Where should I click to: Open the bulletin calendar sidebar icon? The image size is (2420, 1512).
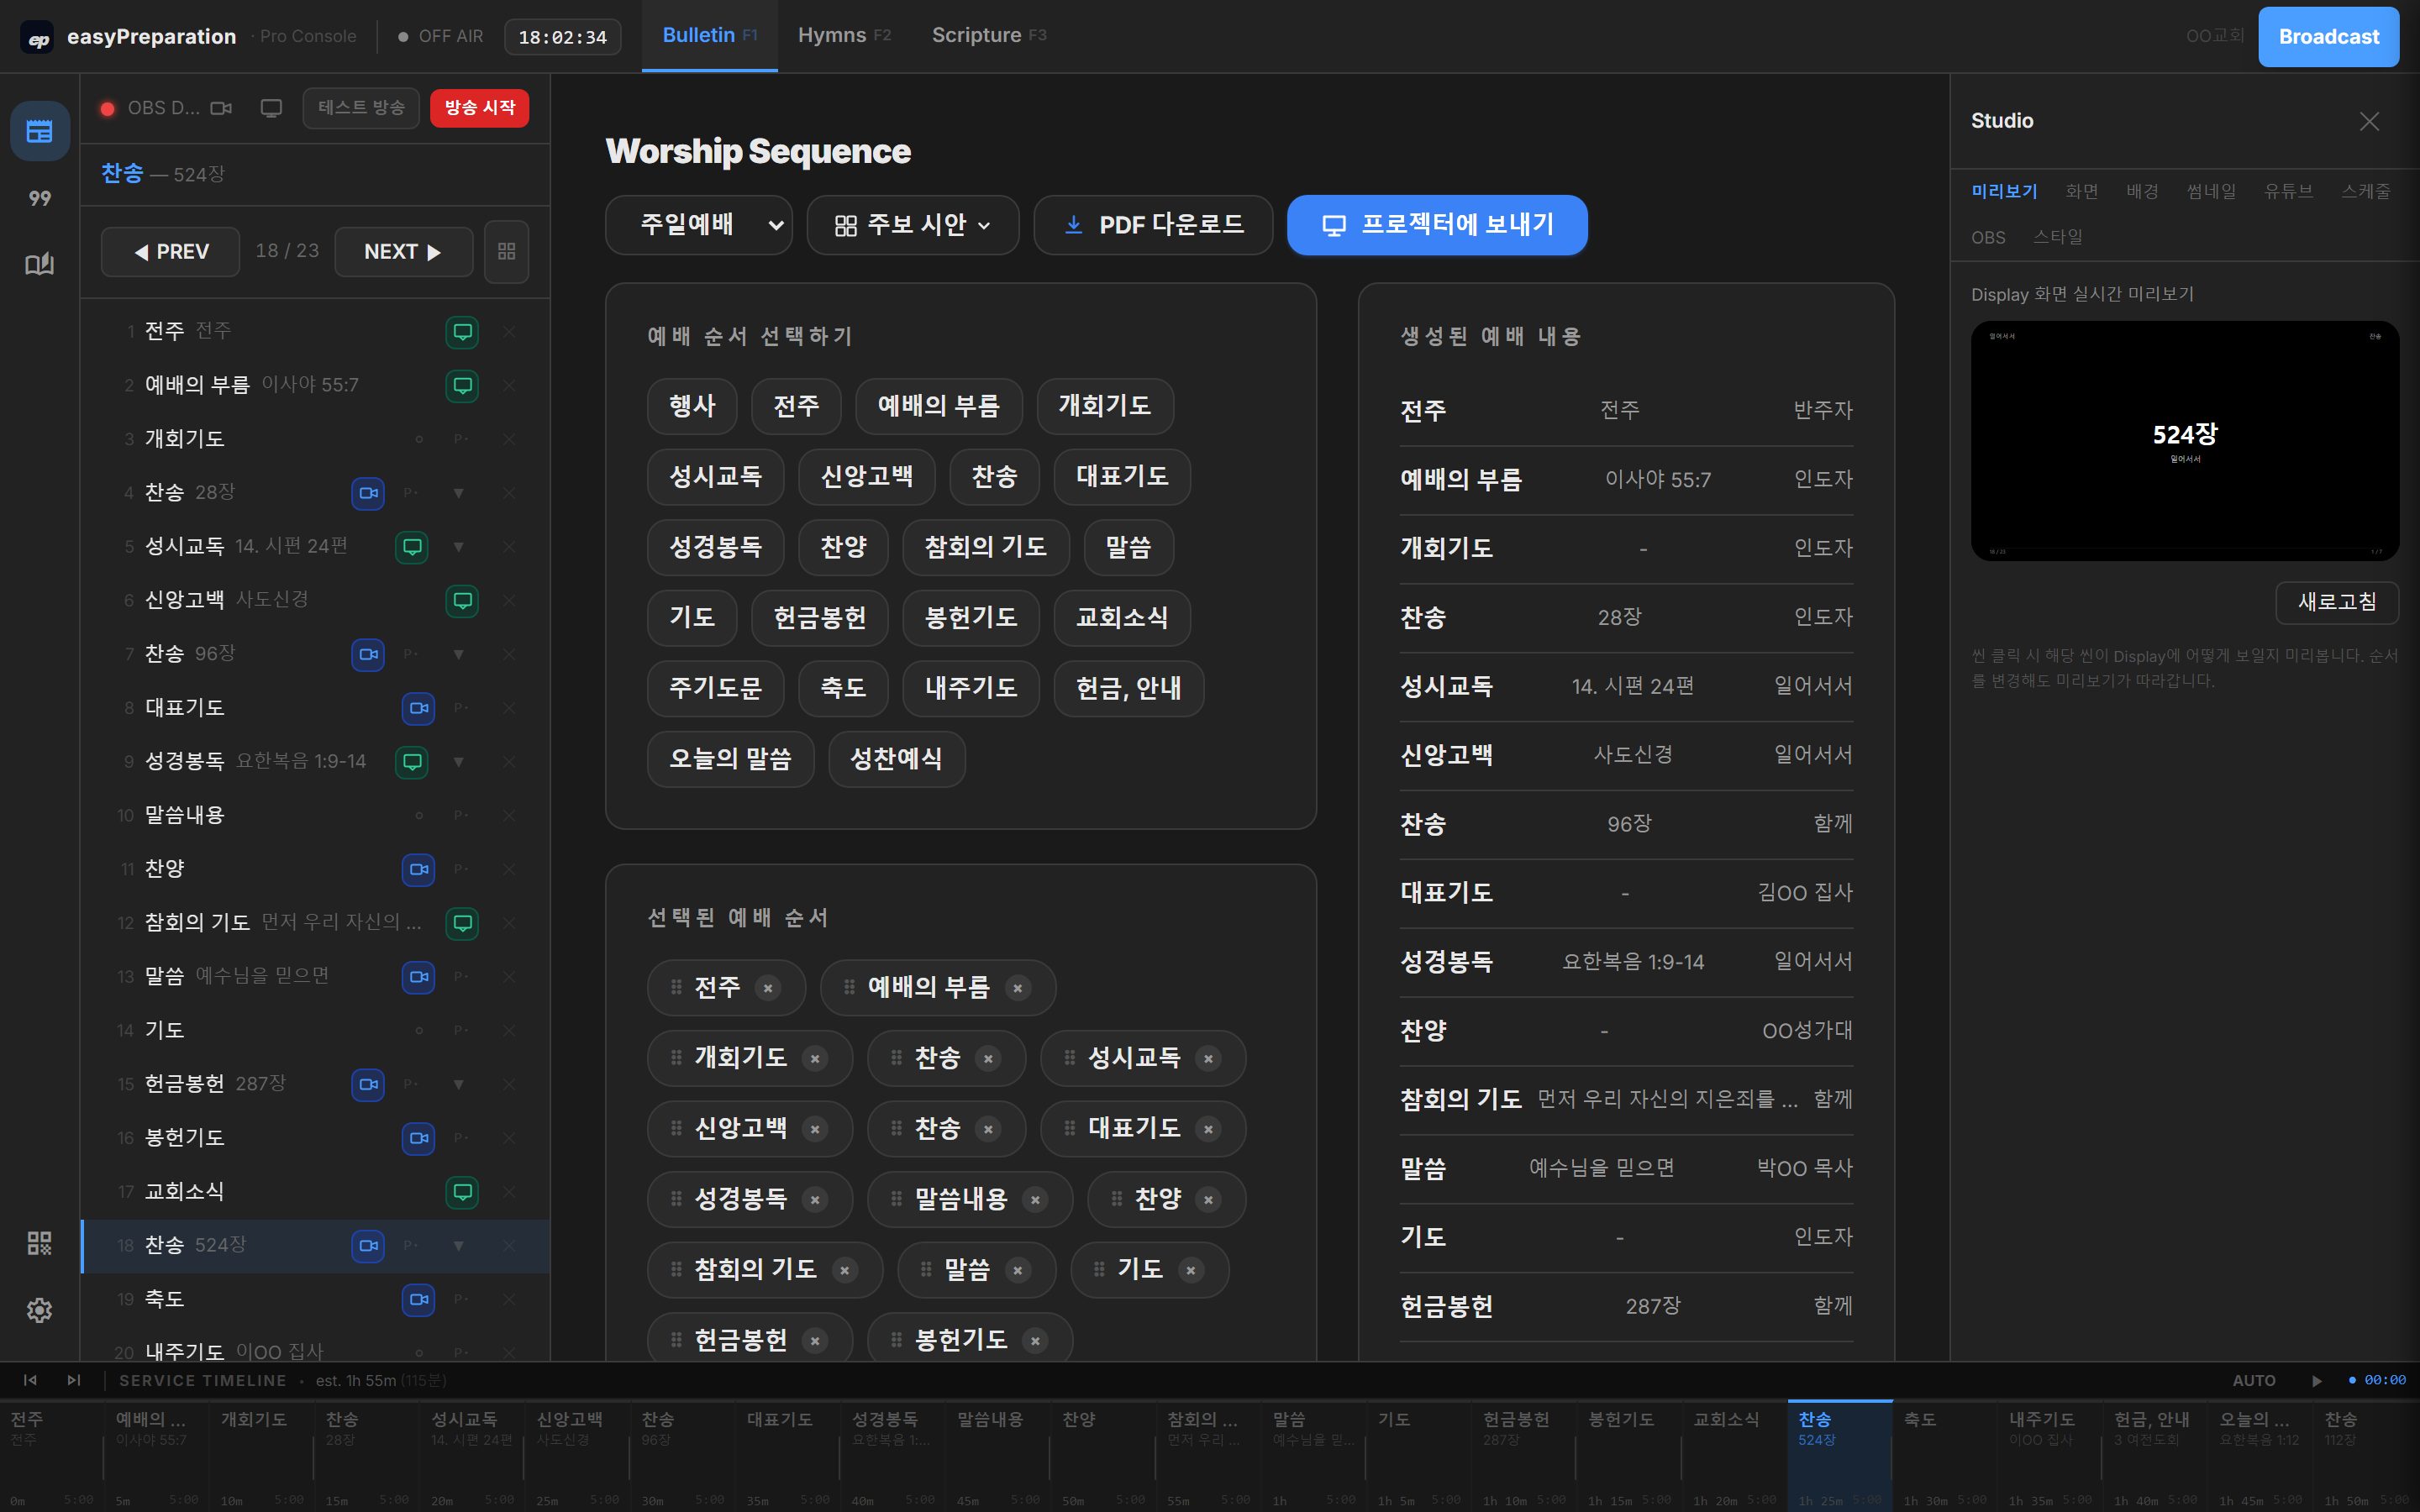coord(39,131)
